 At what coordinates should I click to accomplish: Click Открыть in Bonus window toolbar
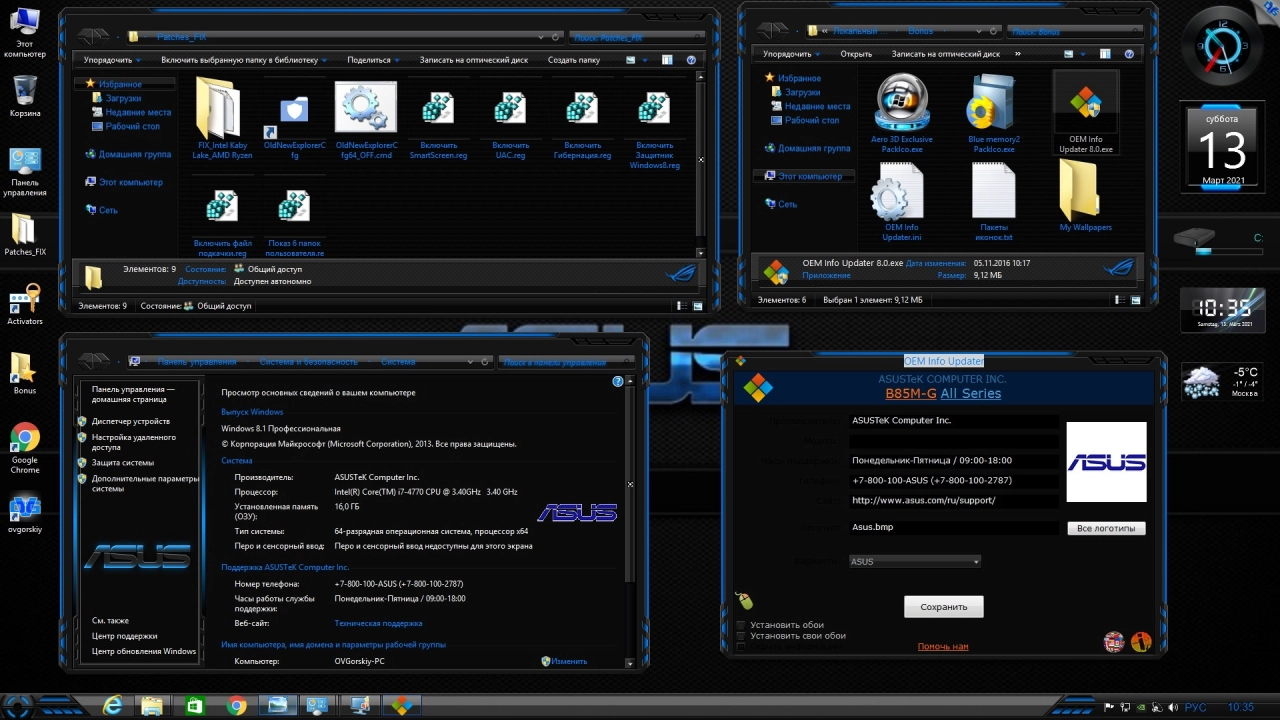(x=856, y=54)
